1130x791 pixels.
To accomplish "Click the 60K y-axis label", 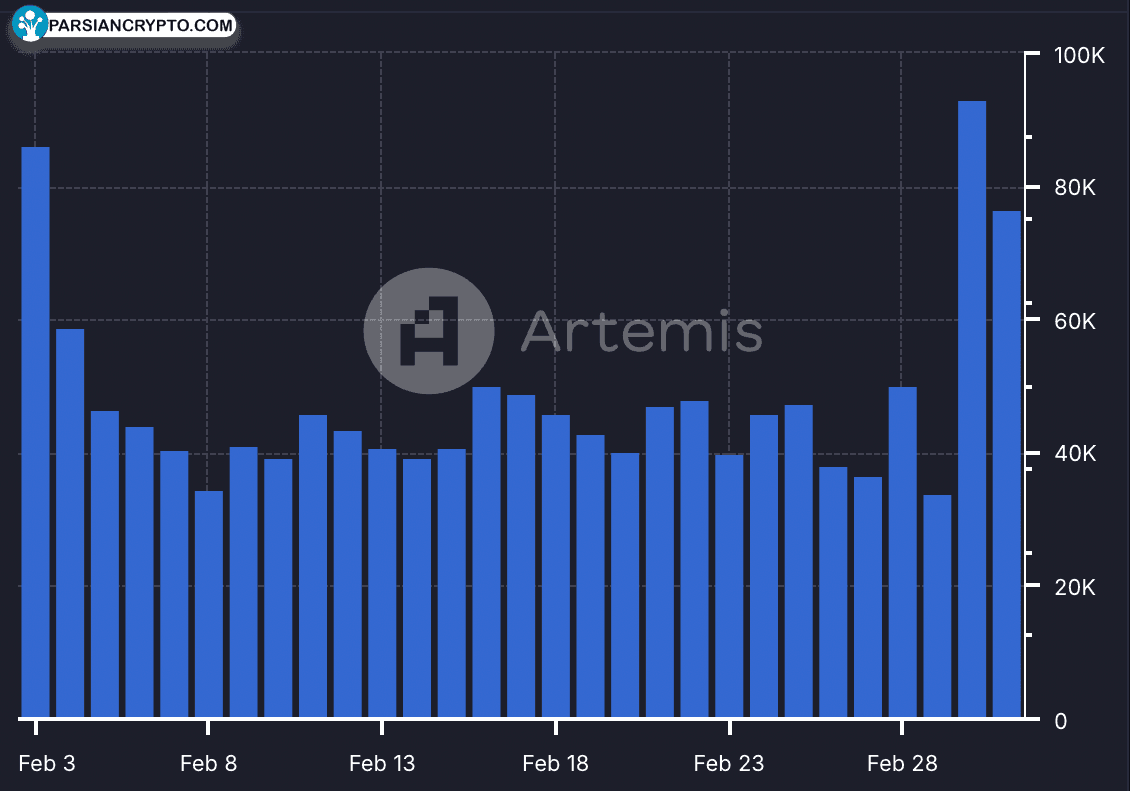I will point(1075,321).
